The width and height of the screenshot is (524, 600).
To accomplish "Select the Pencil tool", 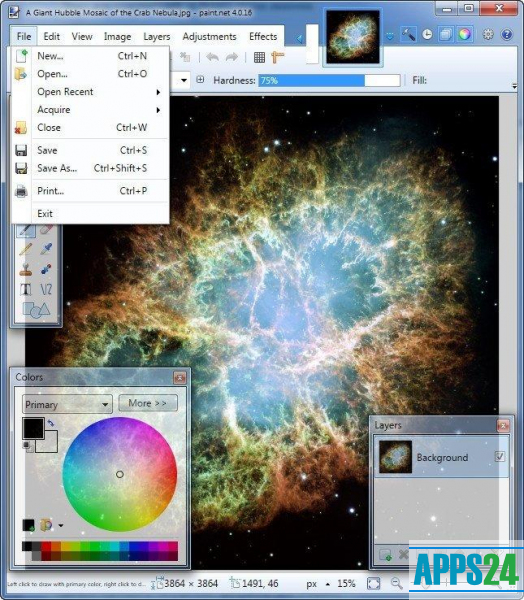I will pyautogui.click(x=26, y=249).
